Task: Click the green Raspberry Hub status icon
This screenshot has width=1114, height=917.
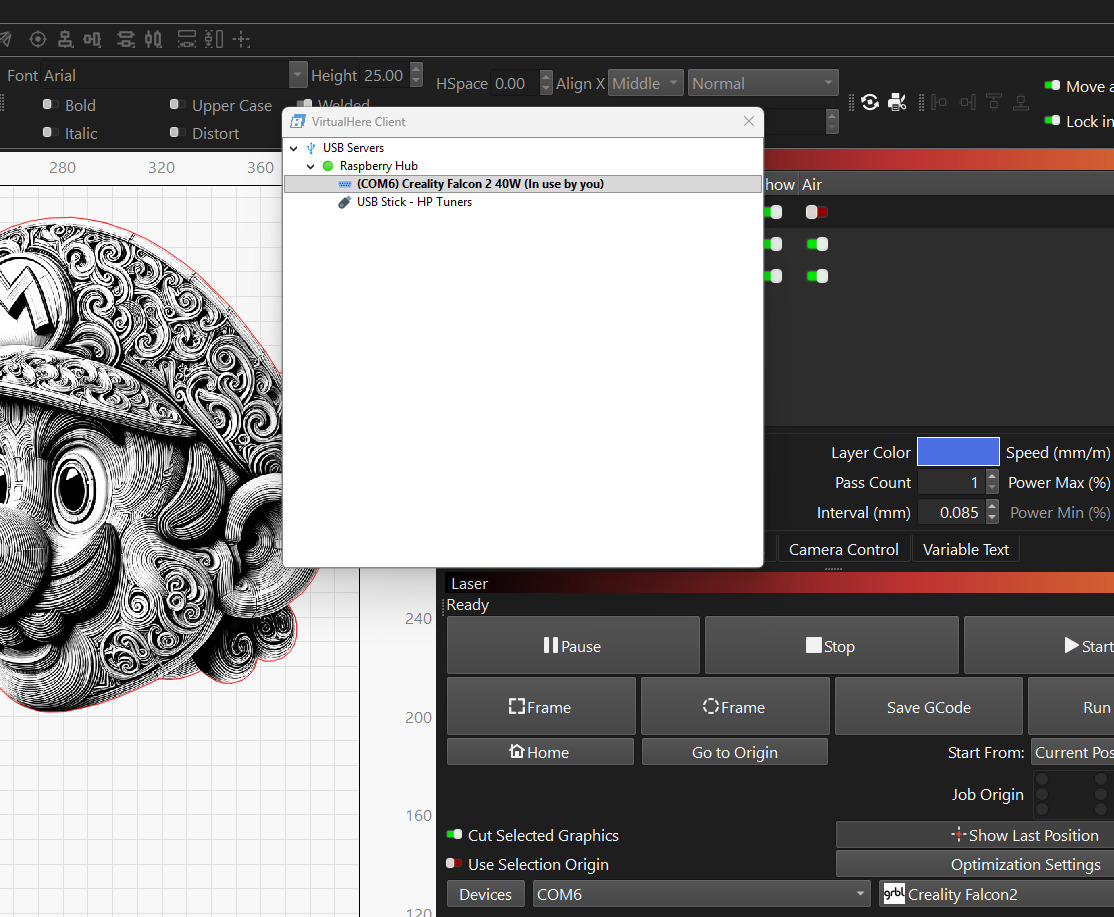Action: click(x=328, y=166)
